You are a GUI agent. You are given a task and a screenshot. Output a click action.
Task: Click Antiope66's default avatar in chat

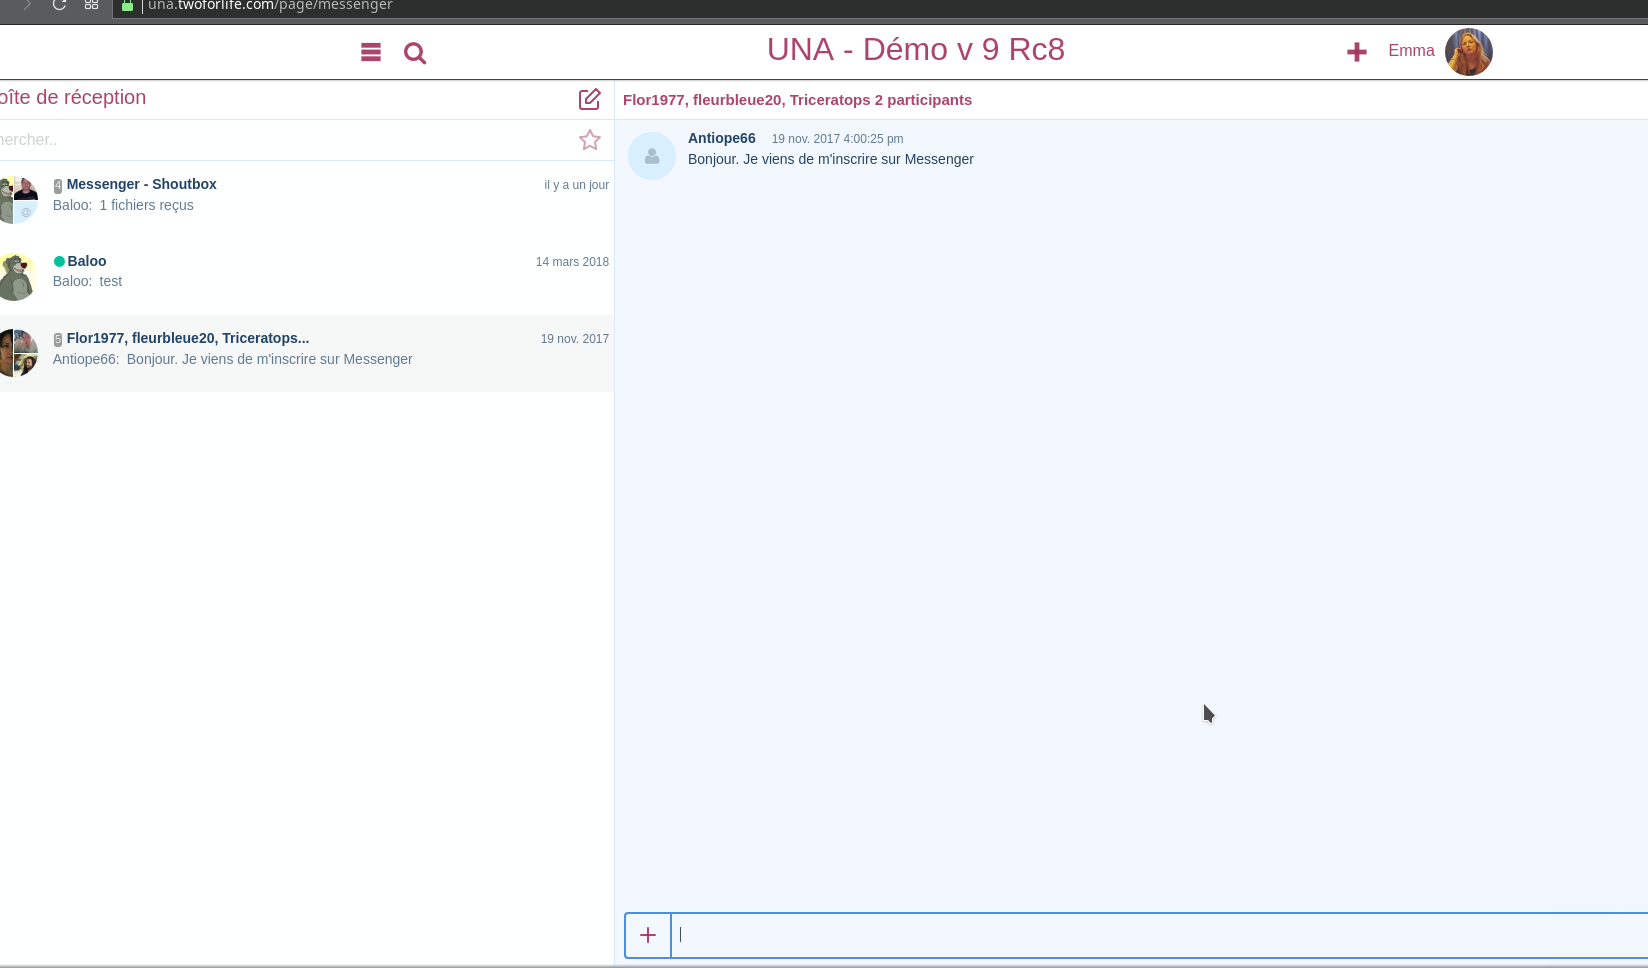(x=652, y=156)
